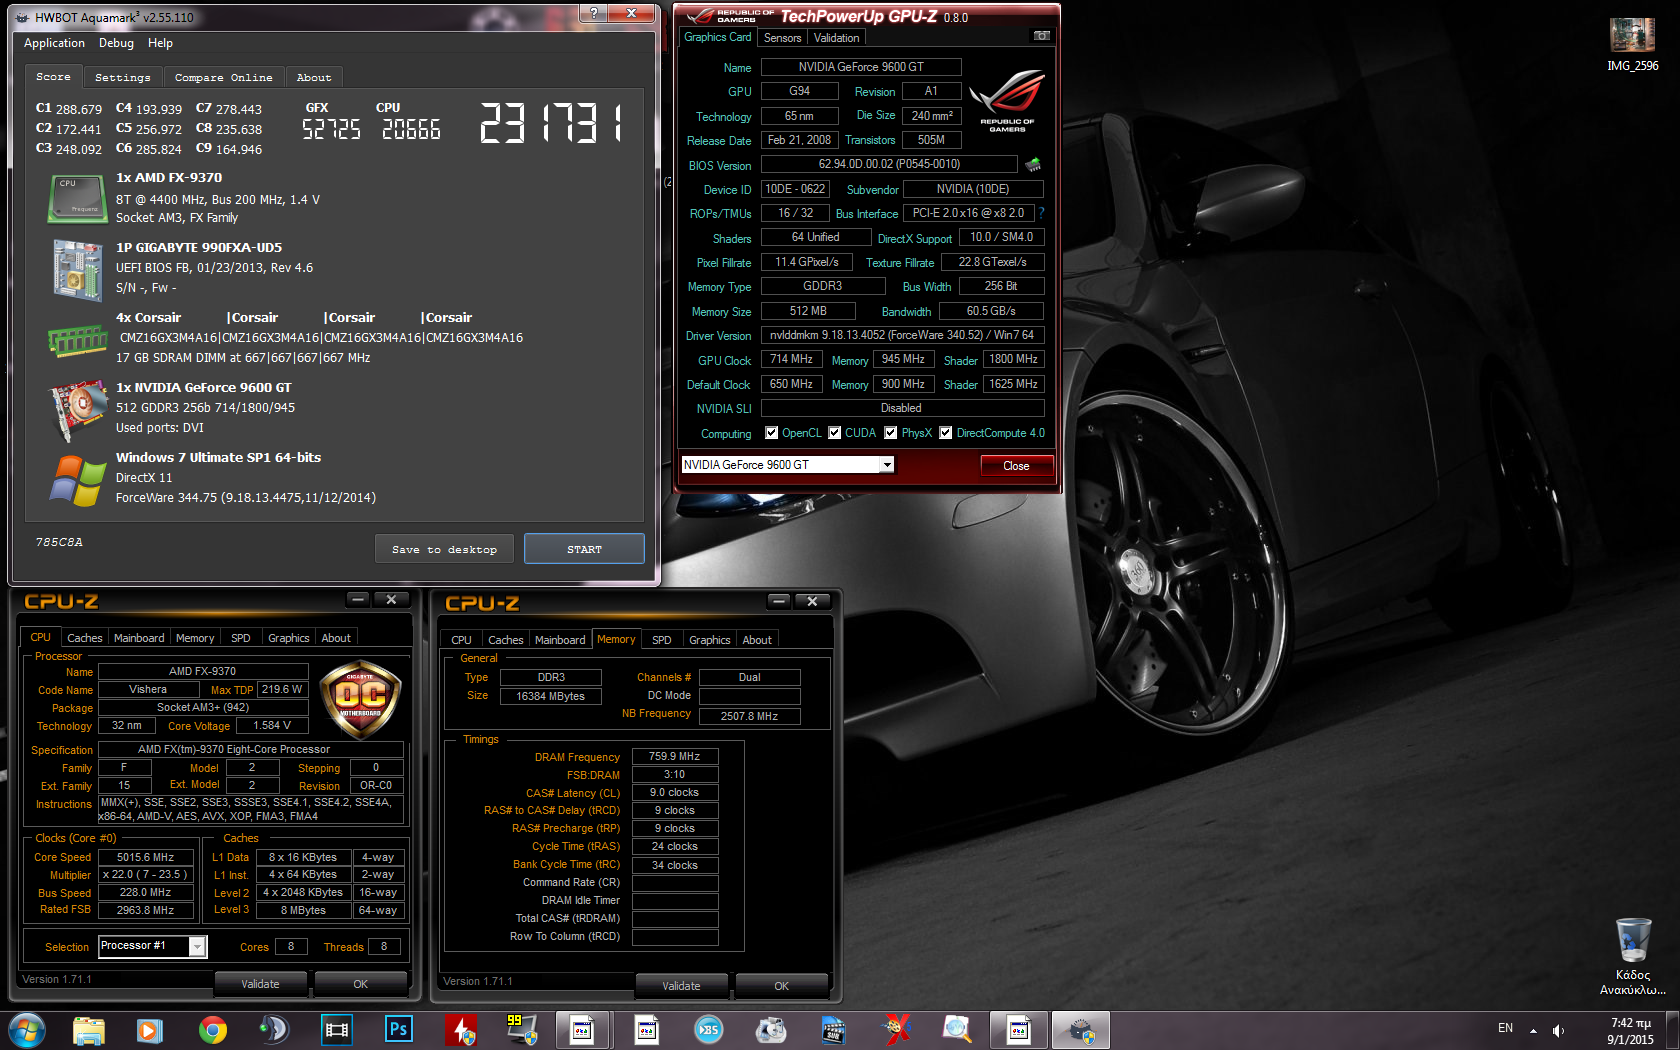Click the Close button in GPU-Z
Viewport: 1680px width, 1050px height.
(x=1016, y=466)
